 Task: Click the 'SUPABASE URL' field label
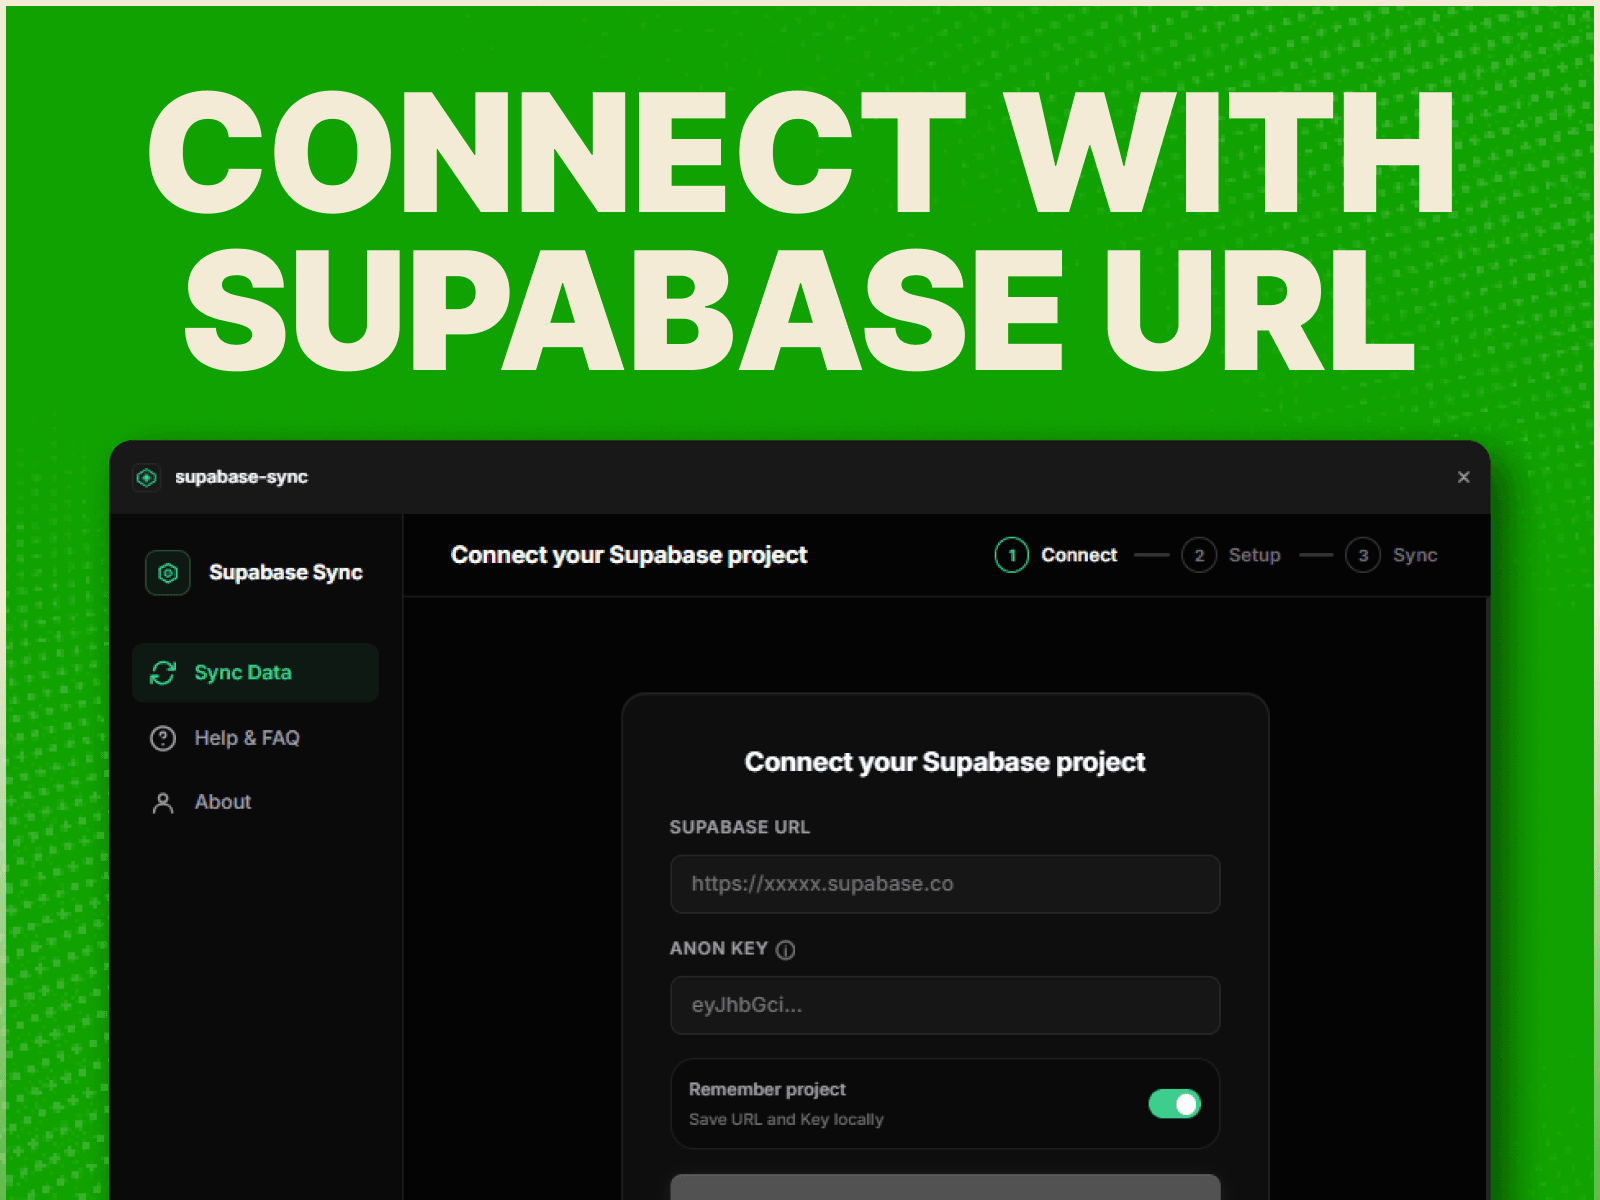tap(740, 827)
